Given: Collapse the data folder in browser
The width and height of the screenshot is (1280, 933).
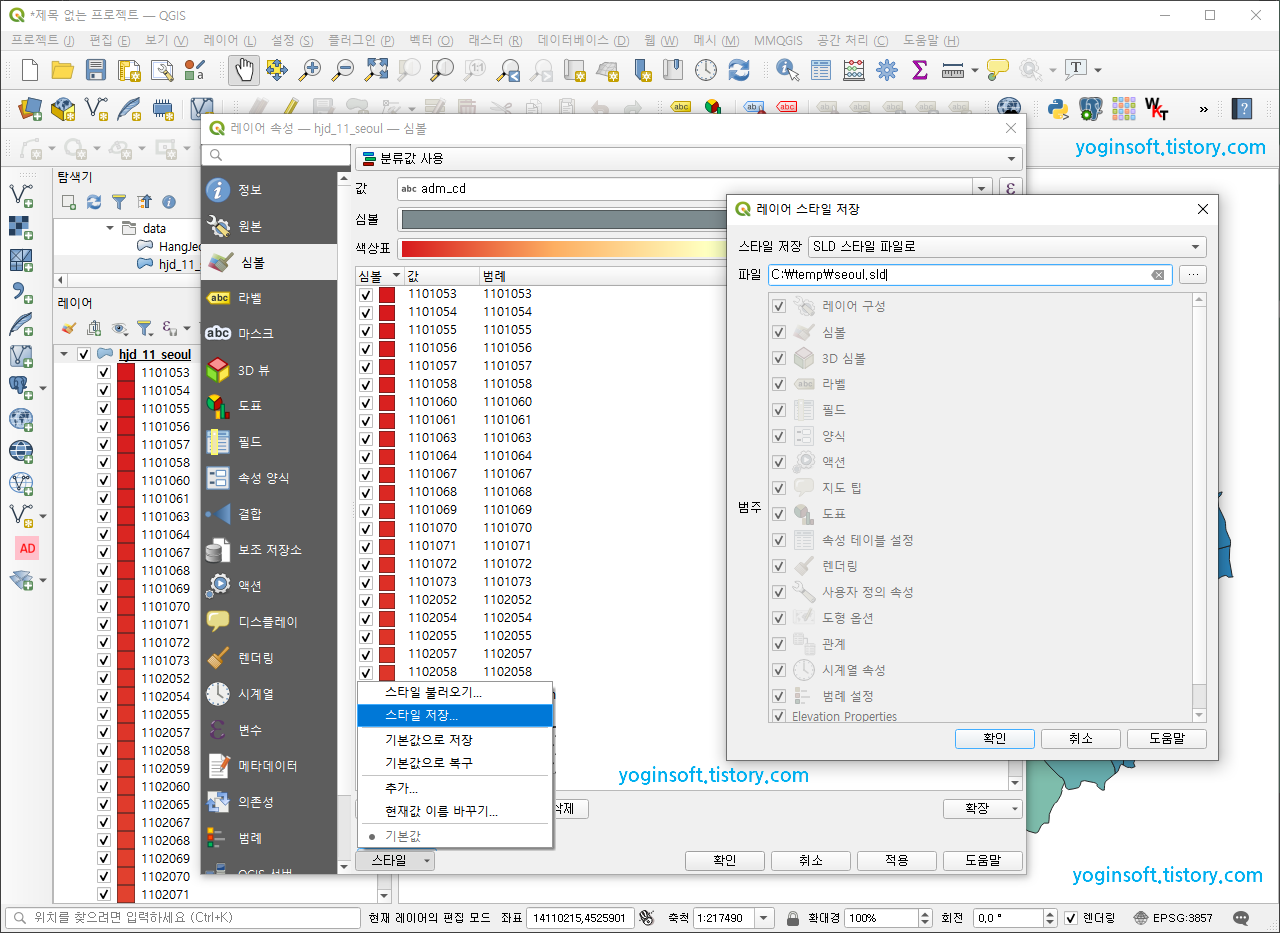Looking at the screenshot, I should (x=111, y=228).
